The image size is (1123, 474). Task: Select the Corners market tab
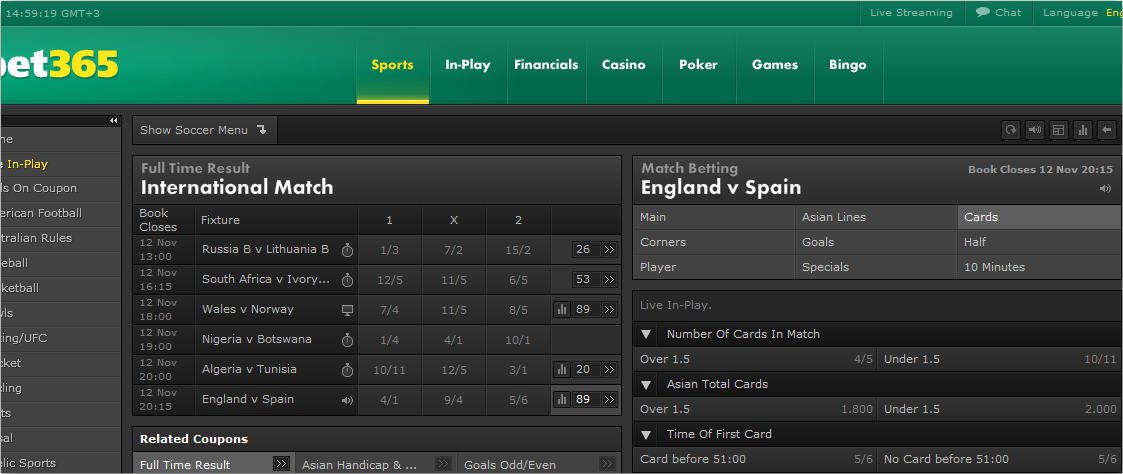coord(714,242)
